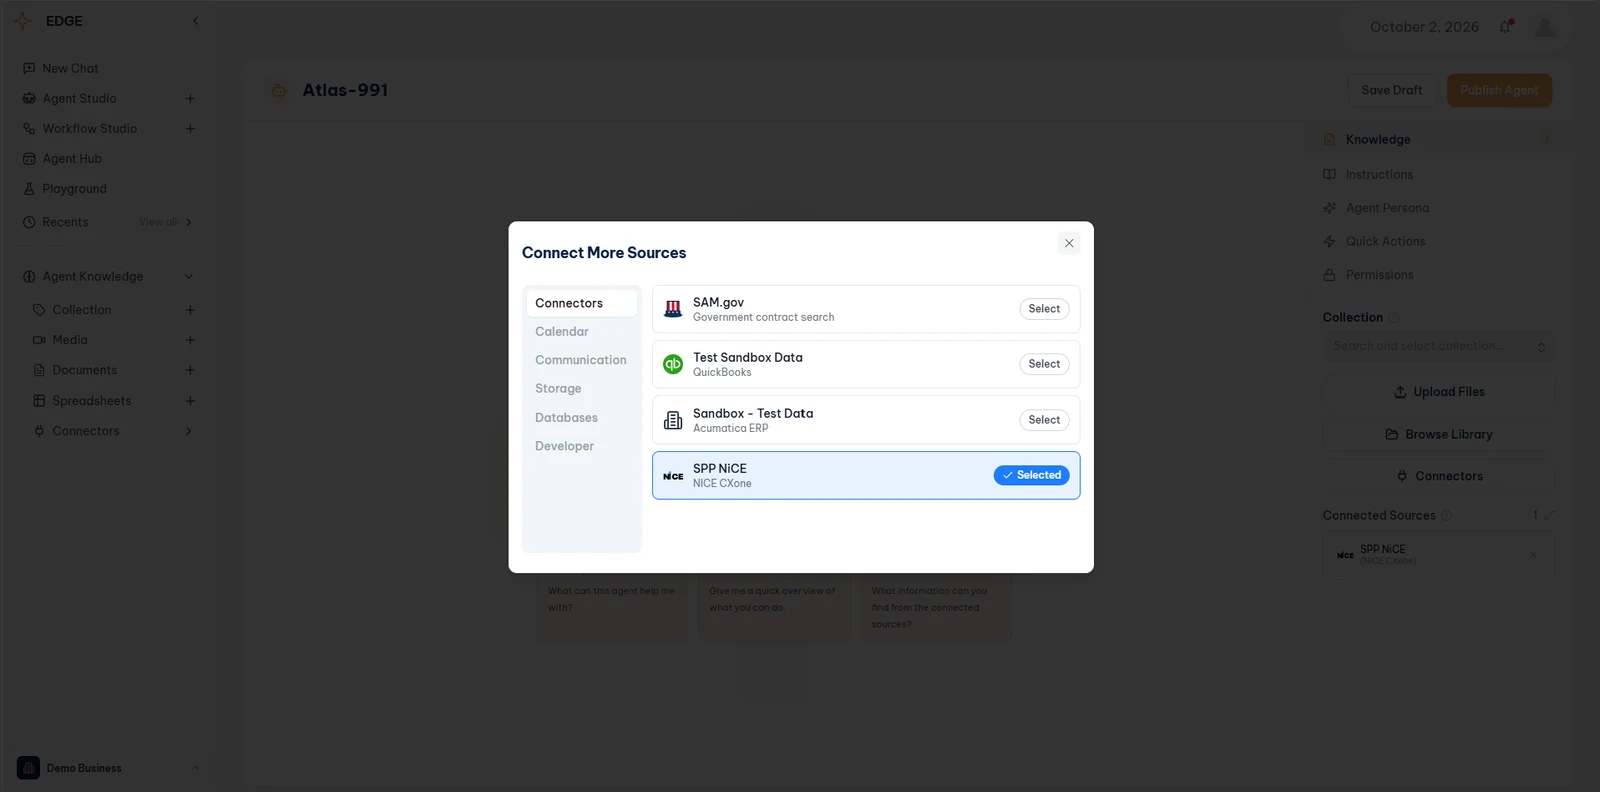The width and height of the screenshot is (1600, 792).
Task: Click the SAM.gov logo icon
Action: coord(673,309)
